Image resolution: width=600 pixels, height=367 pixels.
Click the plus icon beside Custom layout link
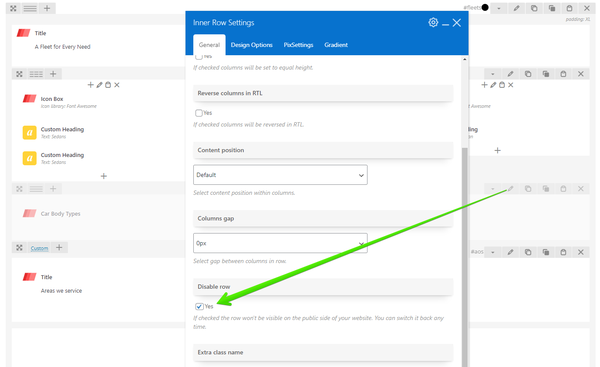[x=59, y=248]
